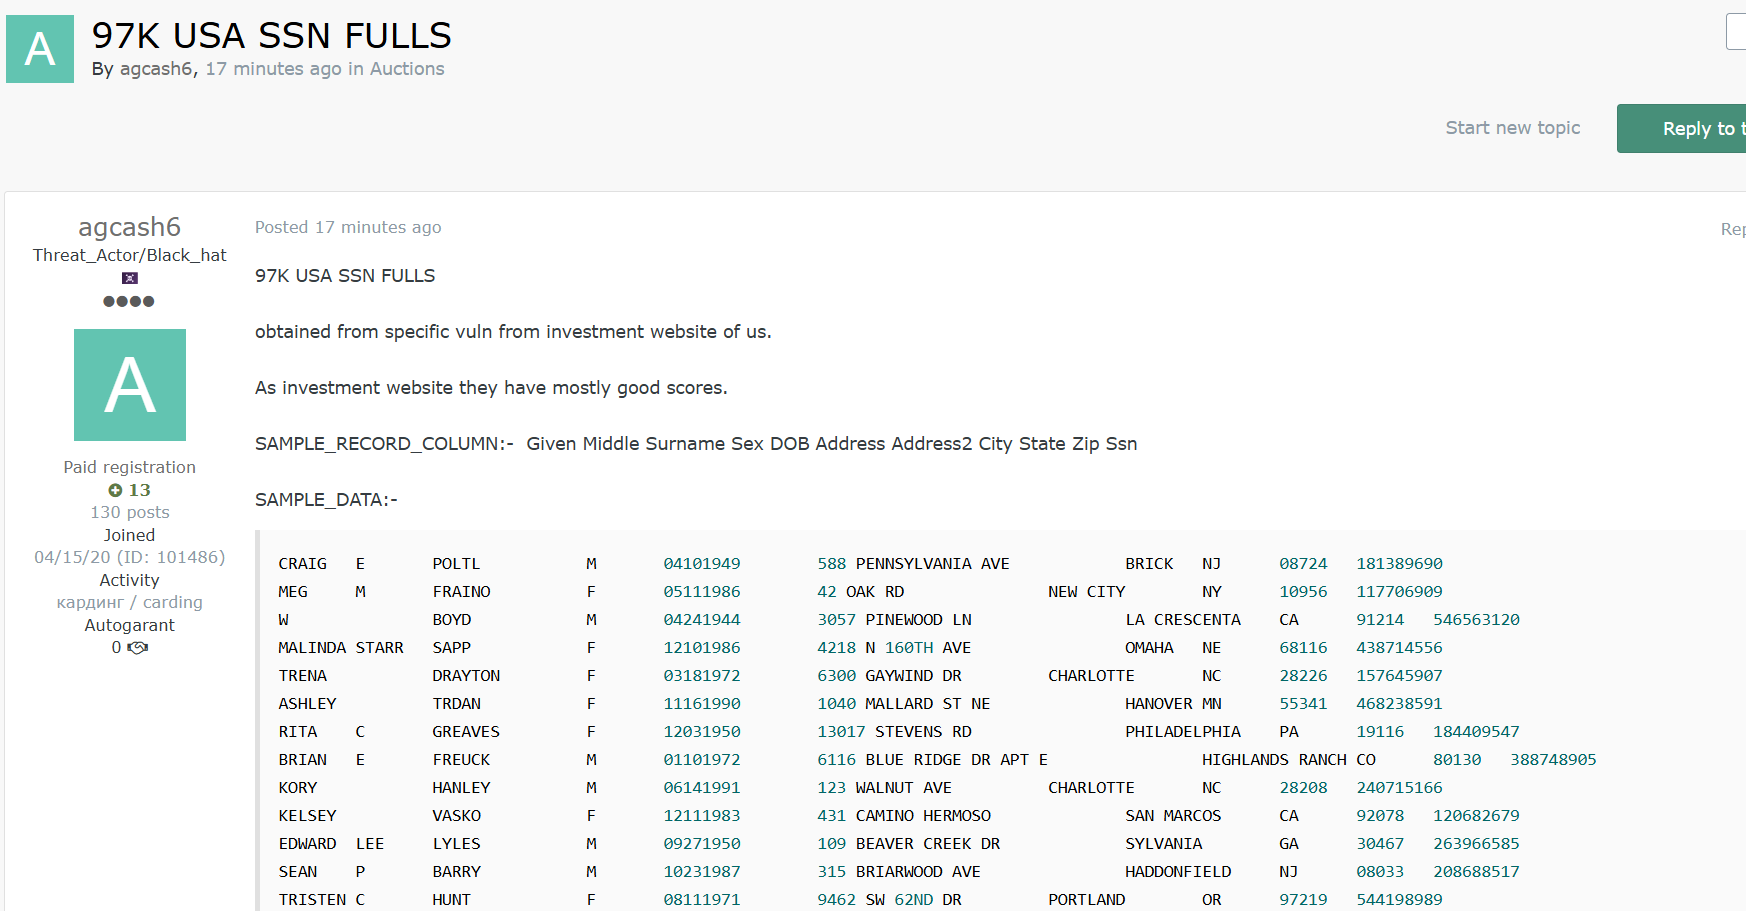Click the green plus reputation icon

[115, 490]
